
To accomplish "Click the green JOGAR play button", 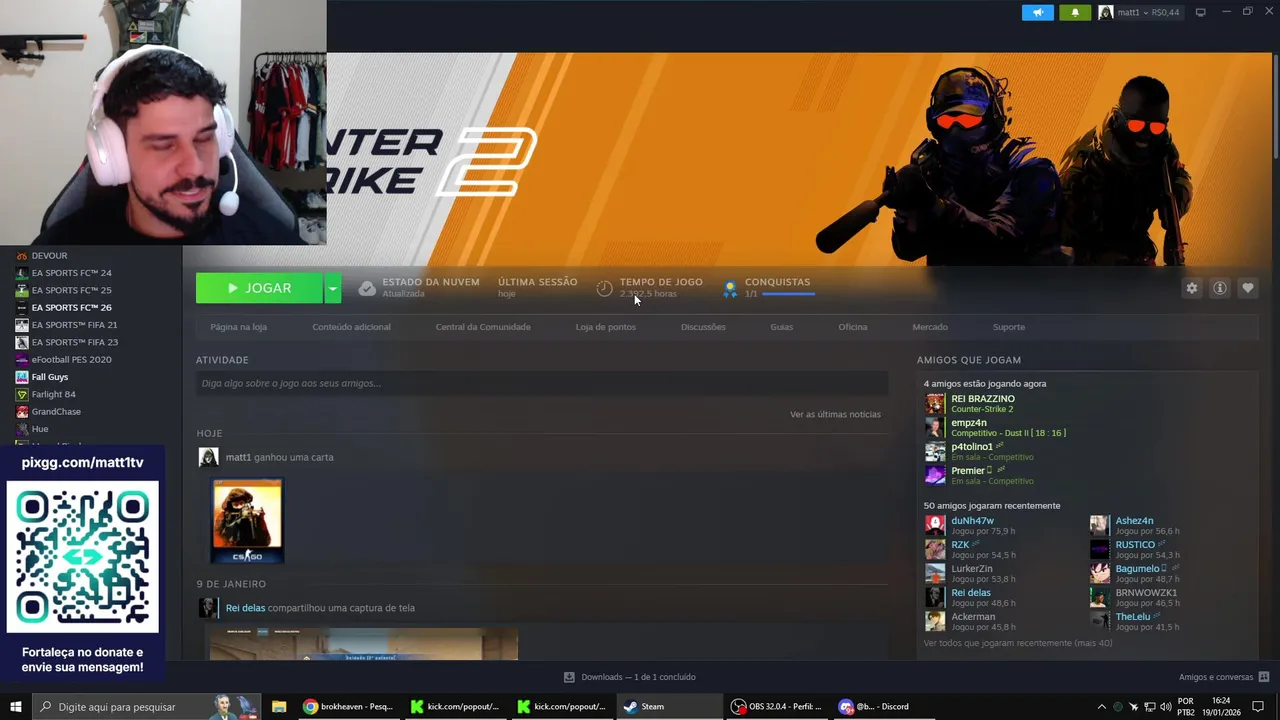I will (259, 288).
